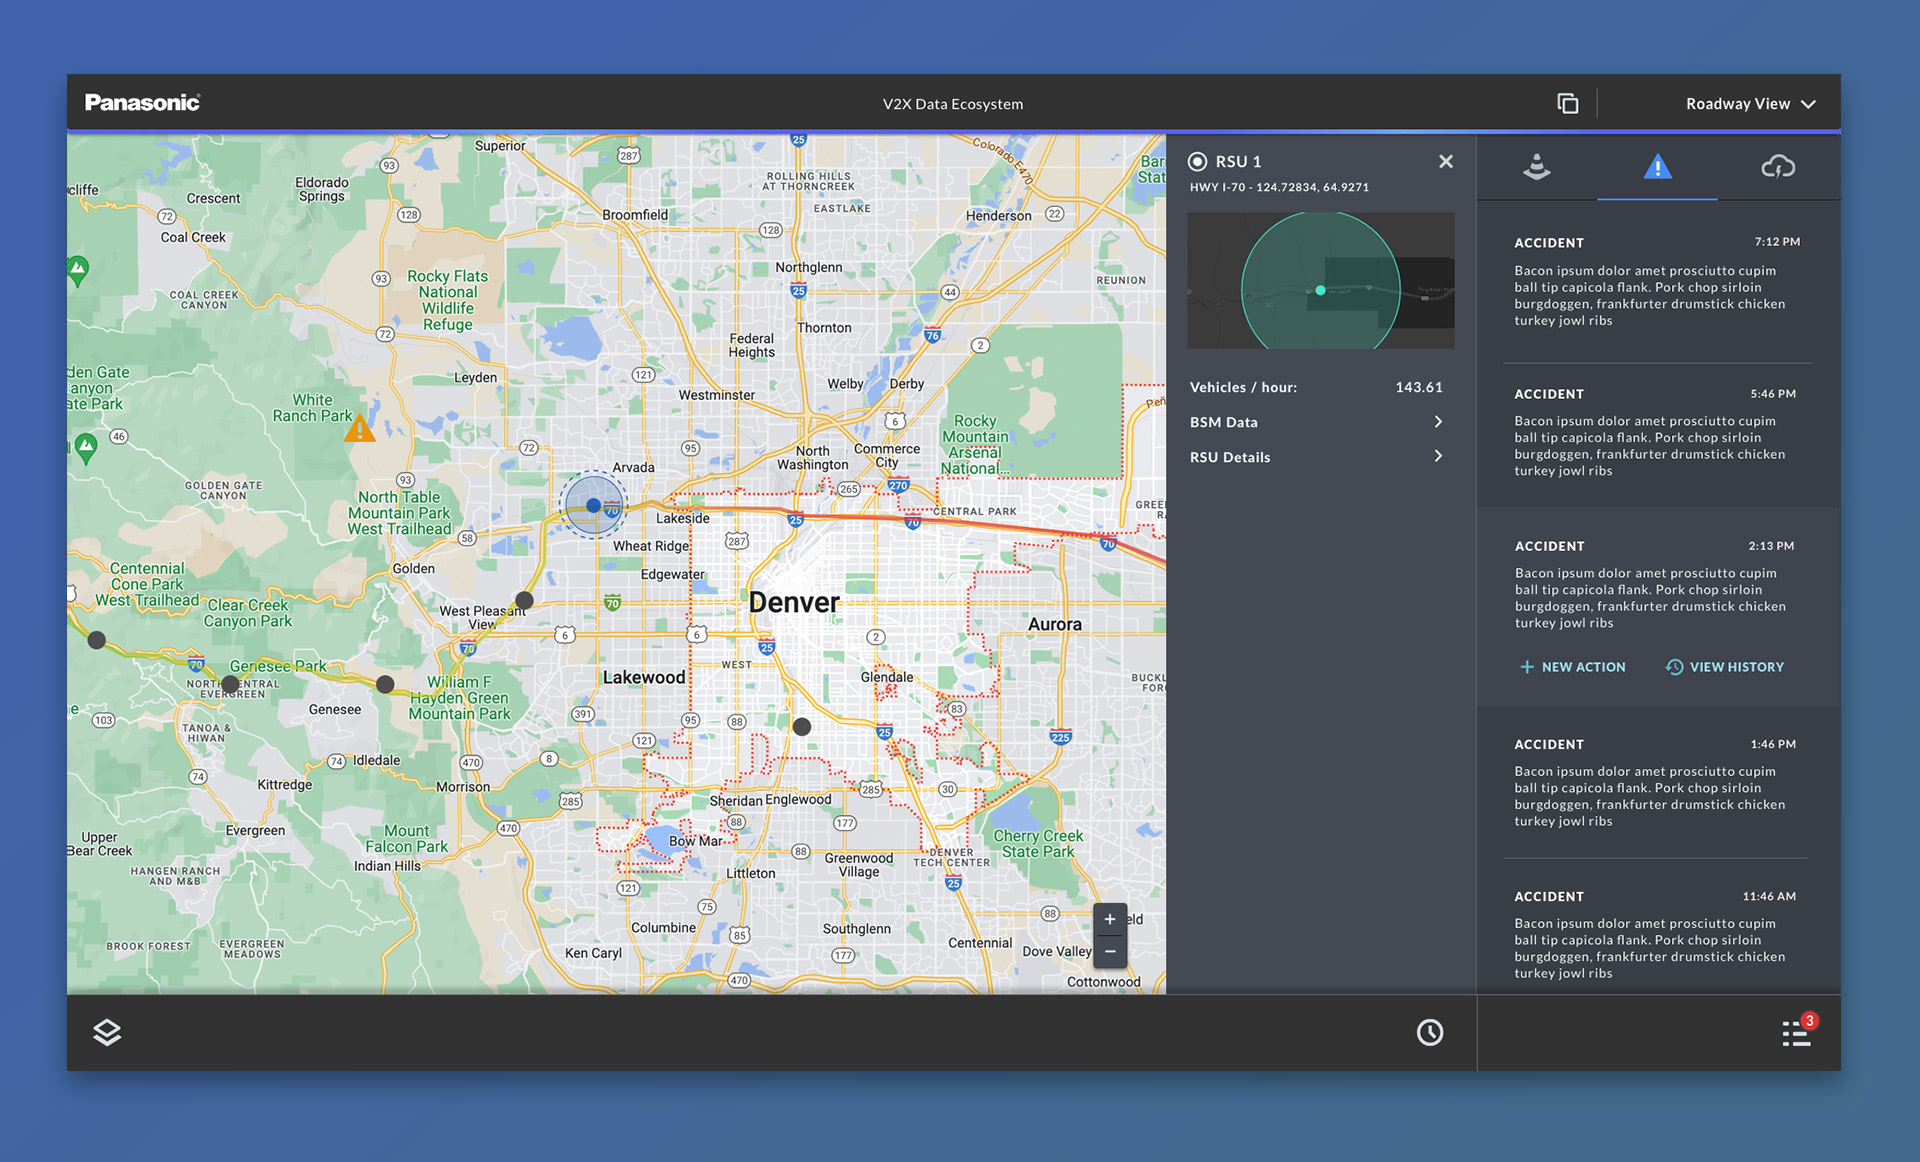Click the duplicate window icon in header
This screenshot has width=1920, height=1162.
coord(1567,104)
